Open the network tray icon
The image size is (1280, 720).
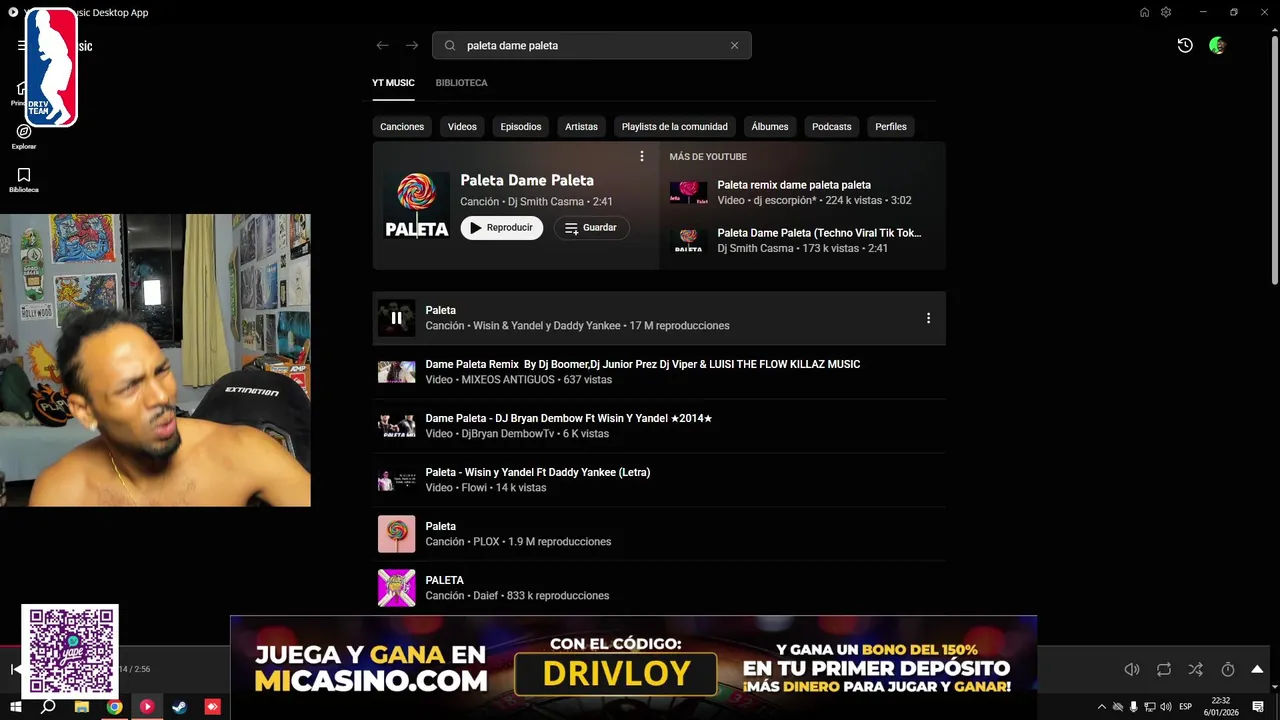click(1150, 707)
